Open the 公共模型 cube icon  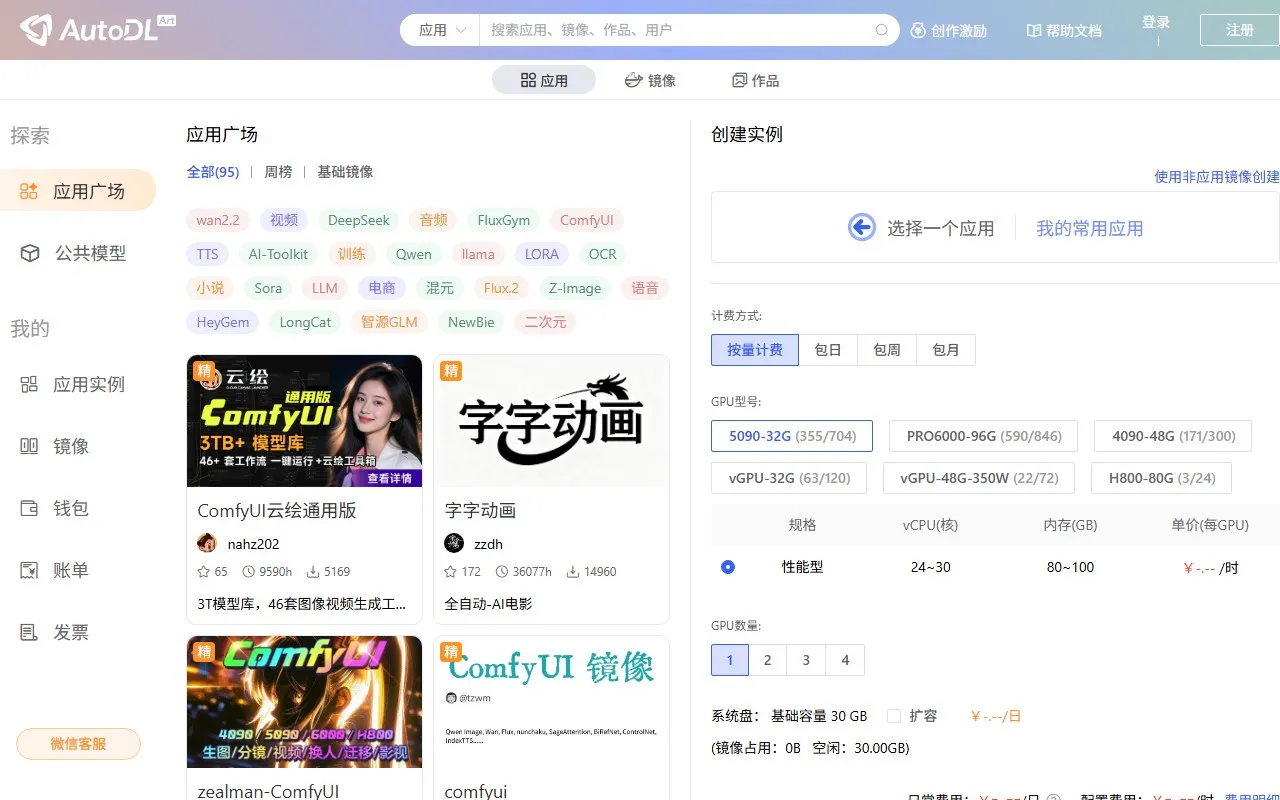click(x=30, y=253)
